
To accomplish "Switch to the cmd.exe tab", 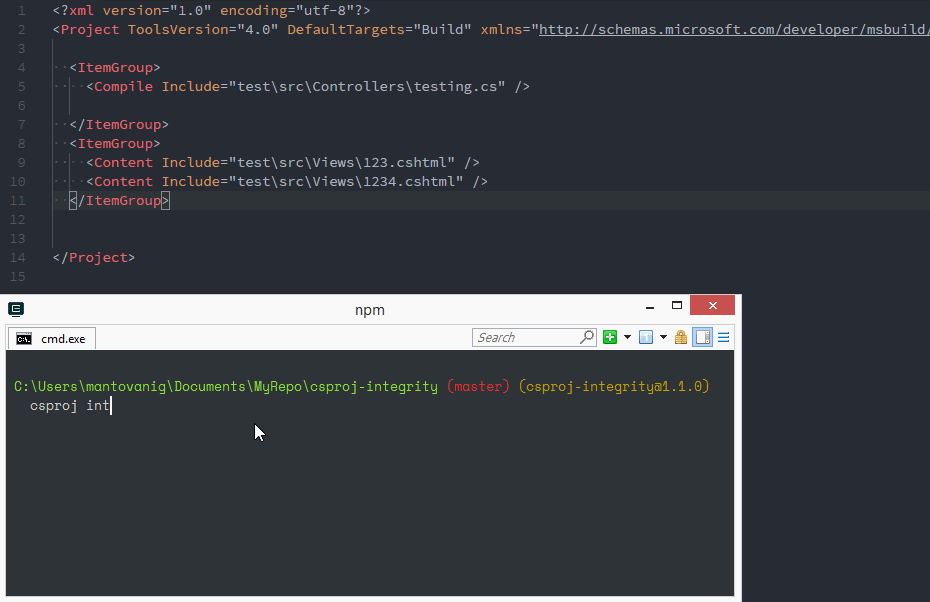I will [52, 339].
